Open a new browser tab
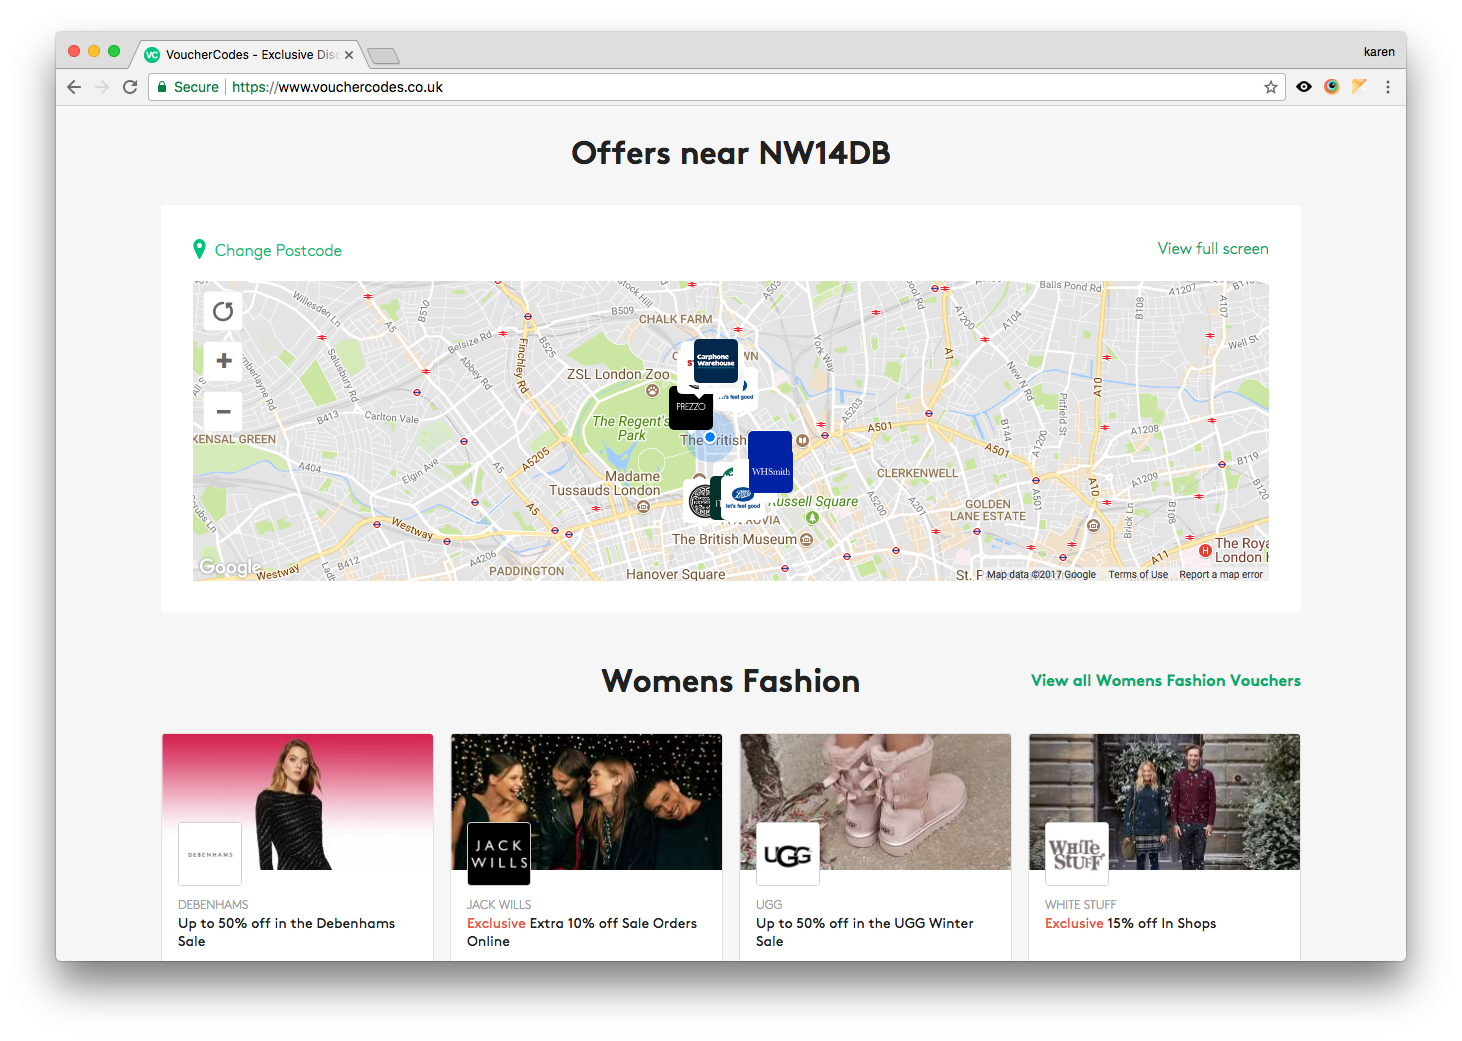Viewport: 1462px width, 1041px height. 383,56
